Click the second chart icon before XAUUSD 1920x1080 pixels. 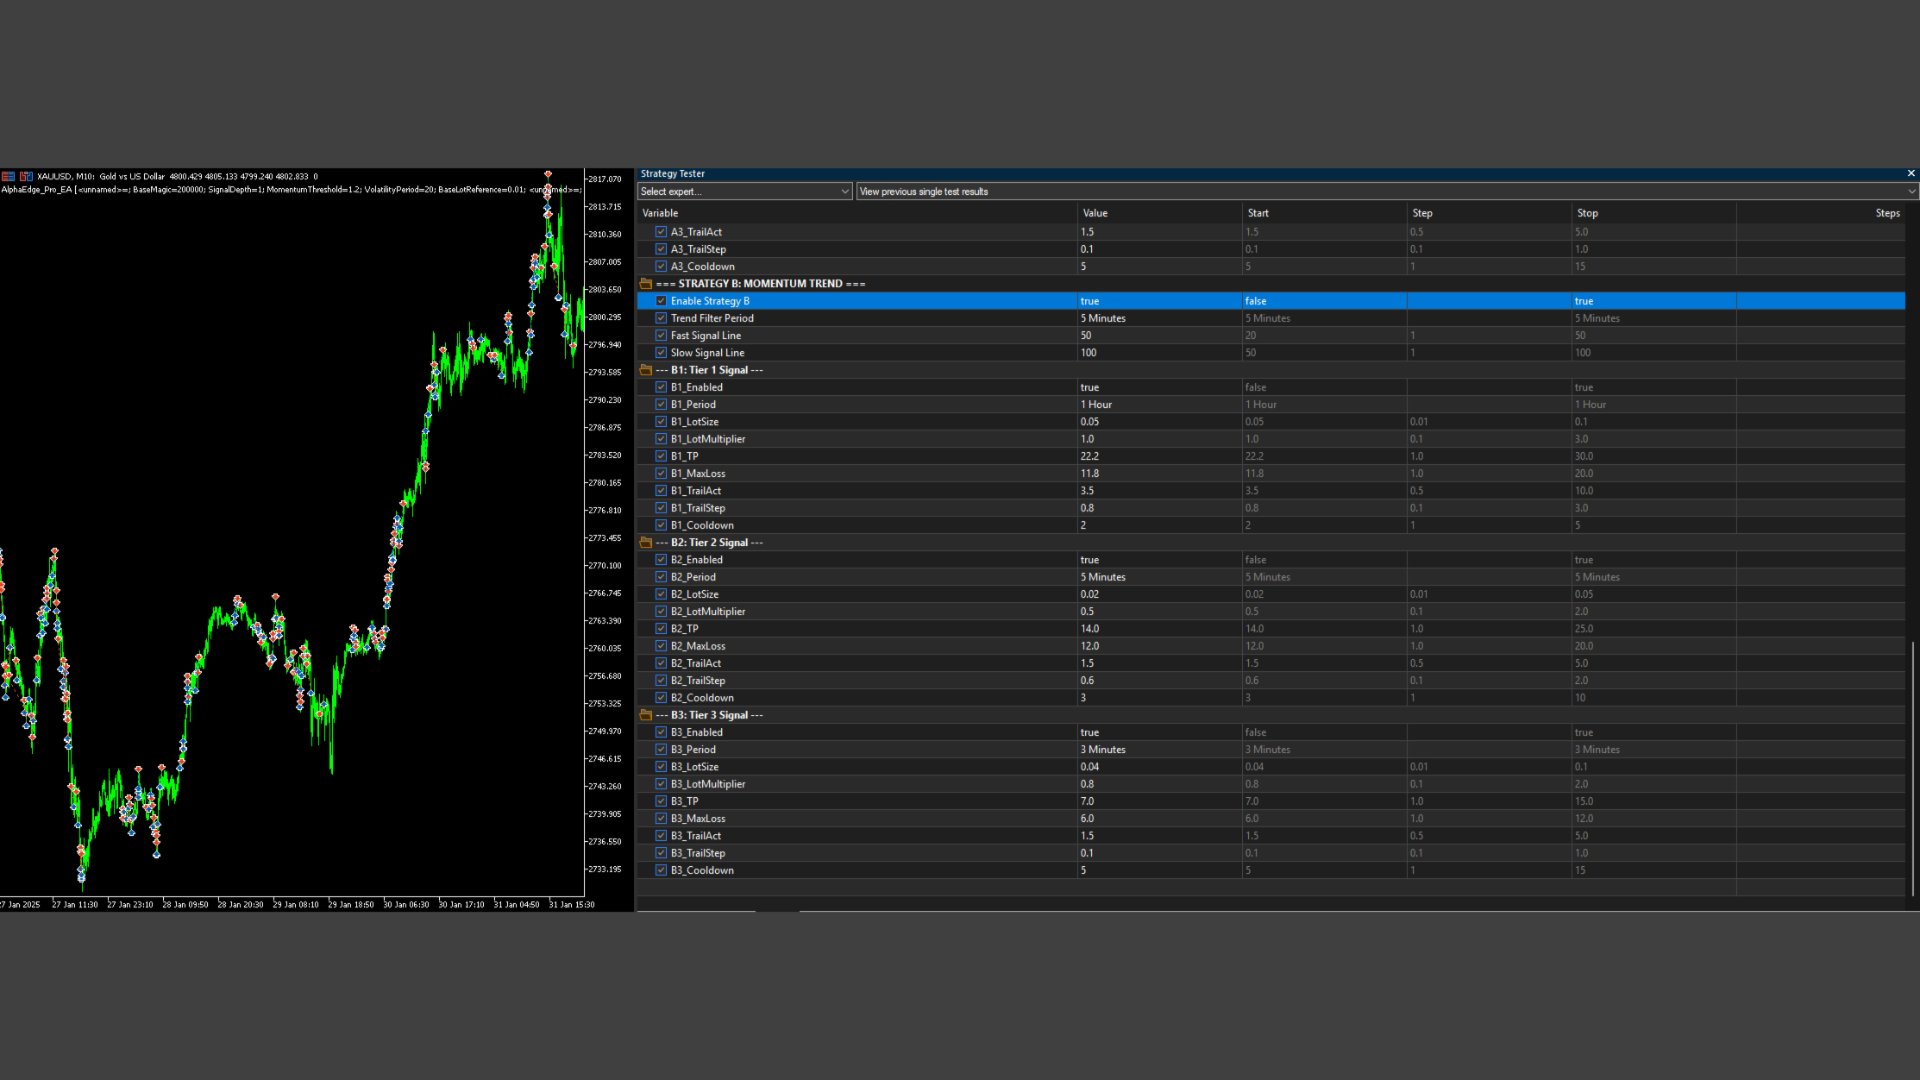tap(26, 176)
